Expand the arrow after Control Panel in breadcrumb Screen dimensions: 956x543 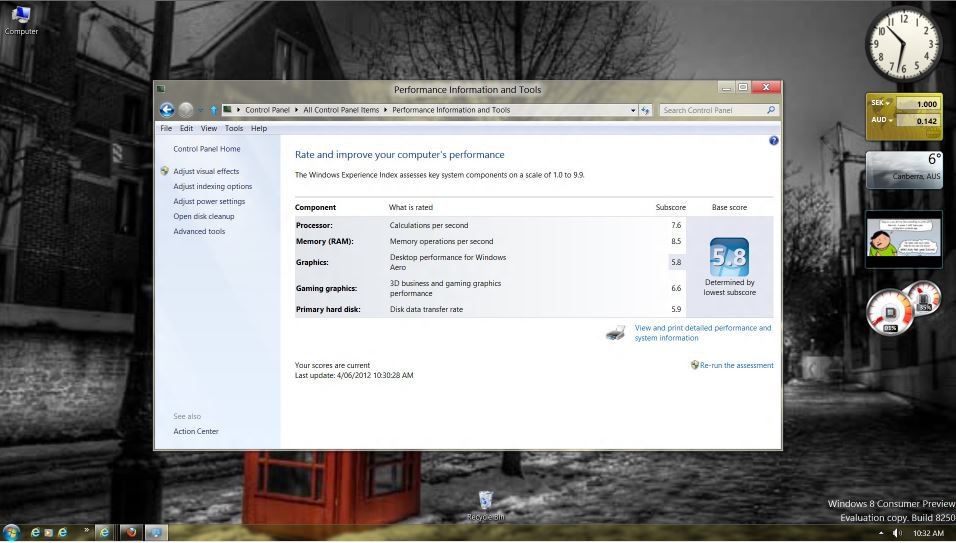(297, 110)
